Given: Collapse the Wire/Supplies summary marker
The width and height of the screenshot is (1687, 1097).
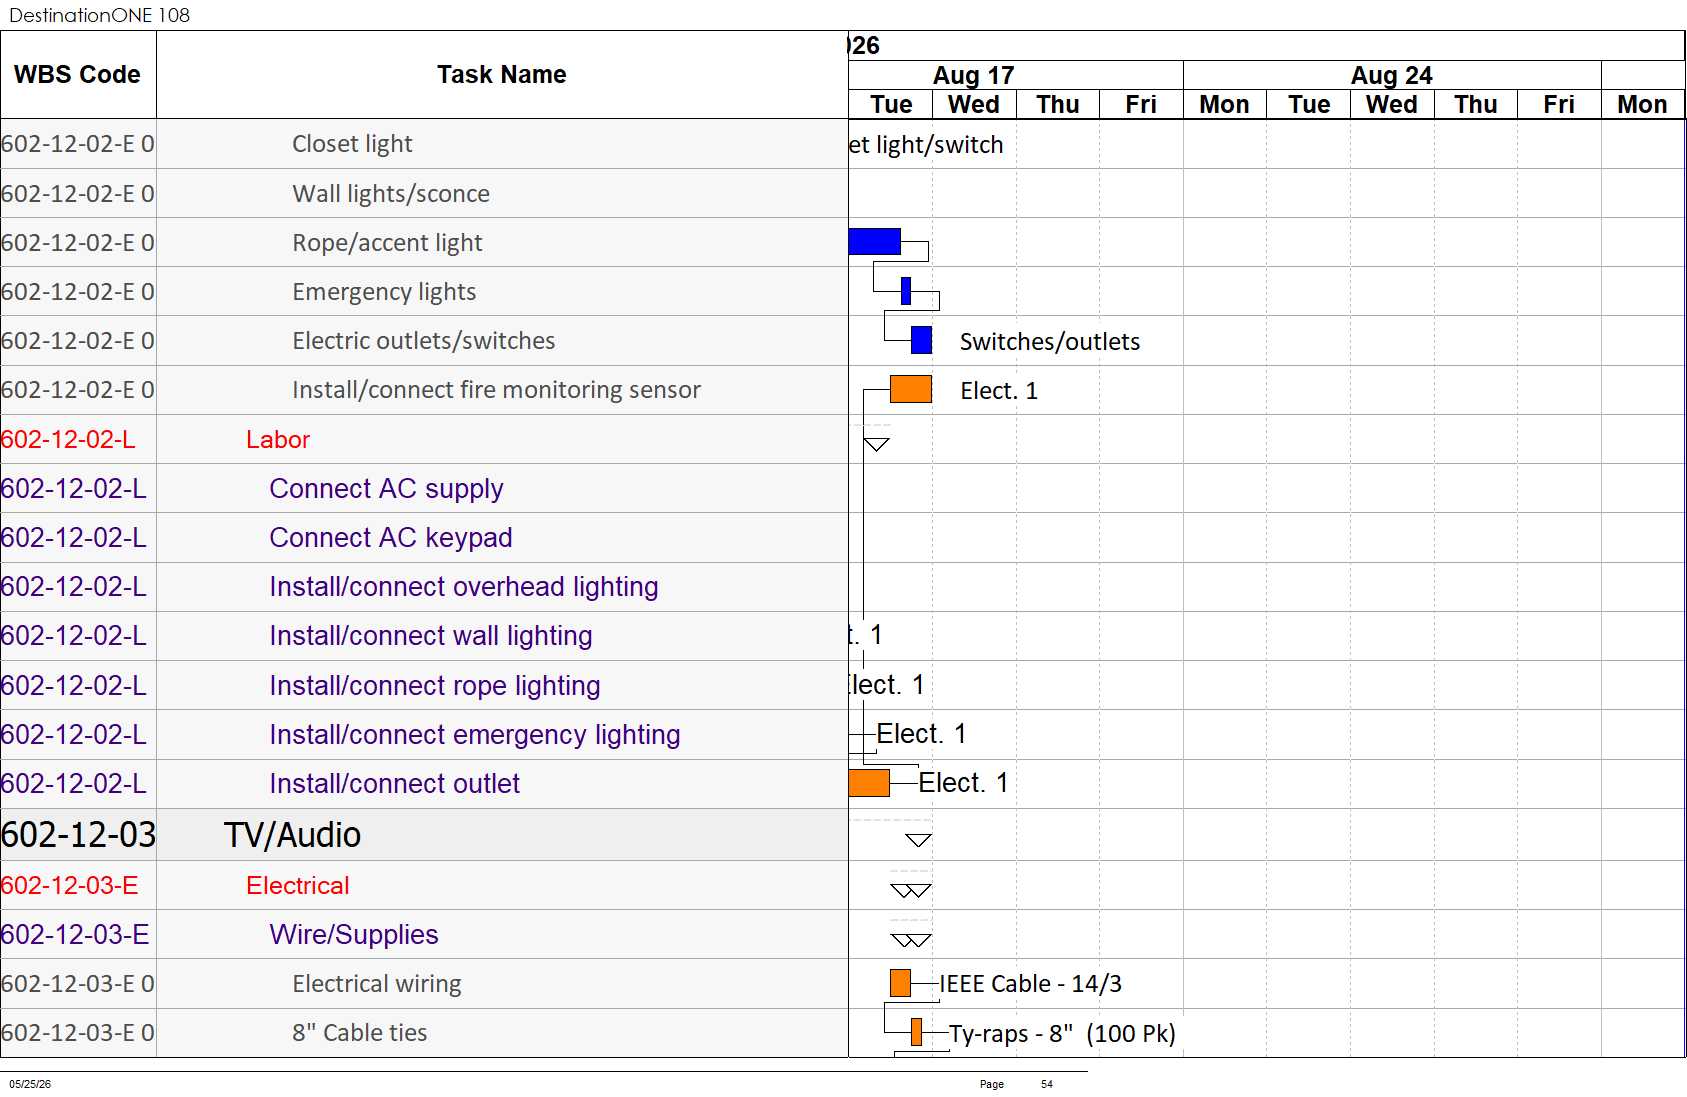Looking at the screenshot, I should pos(911,940).
